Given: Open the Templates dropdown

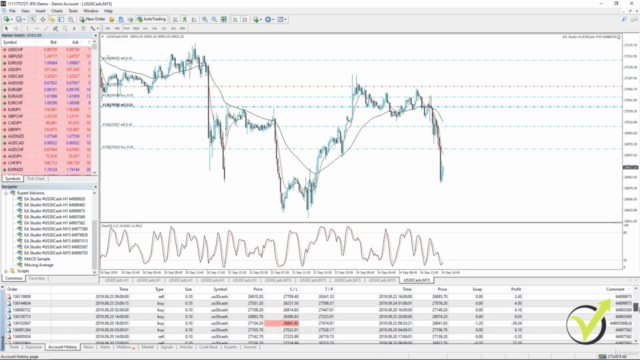Looking at the screenshot, I should pos(282,19).
